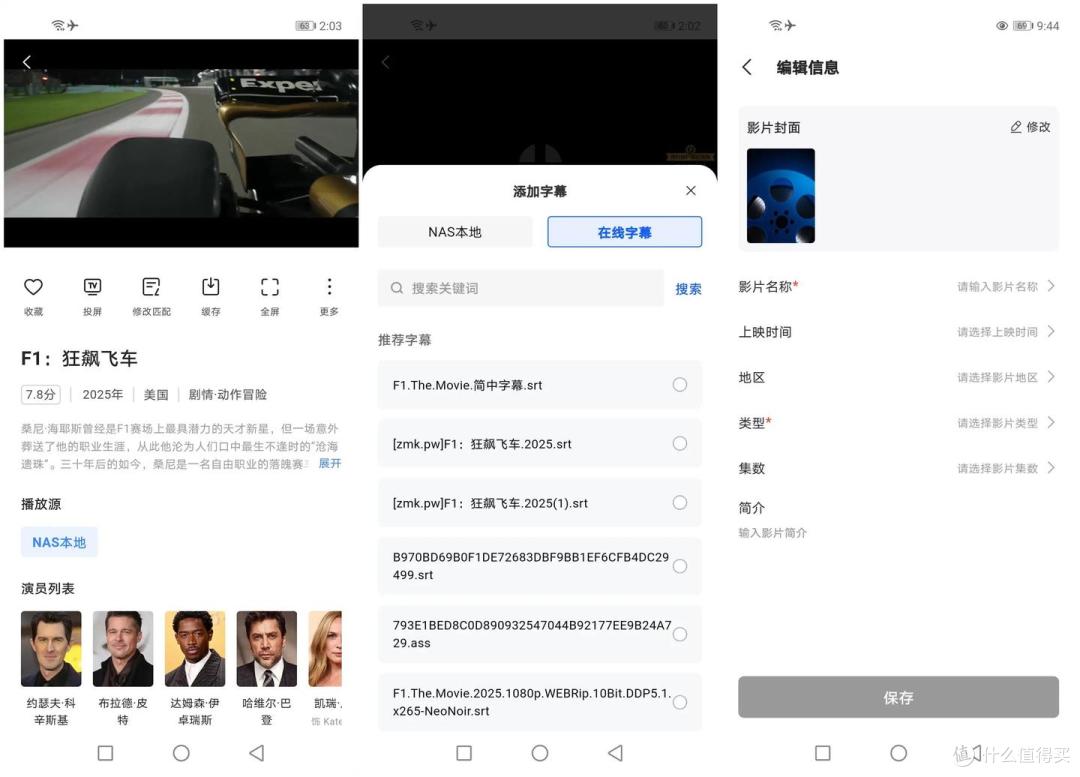
Task: Tap the 输入影片简介 text area
Action: [772, 532]
